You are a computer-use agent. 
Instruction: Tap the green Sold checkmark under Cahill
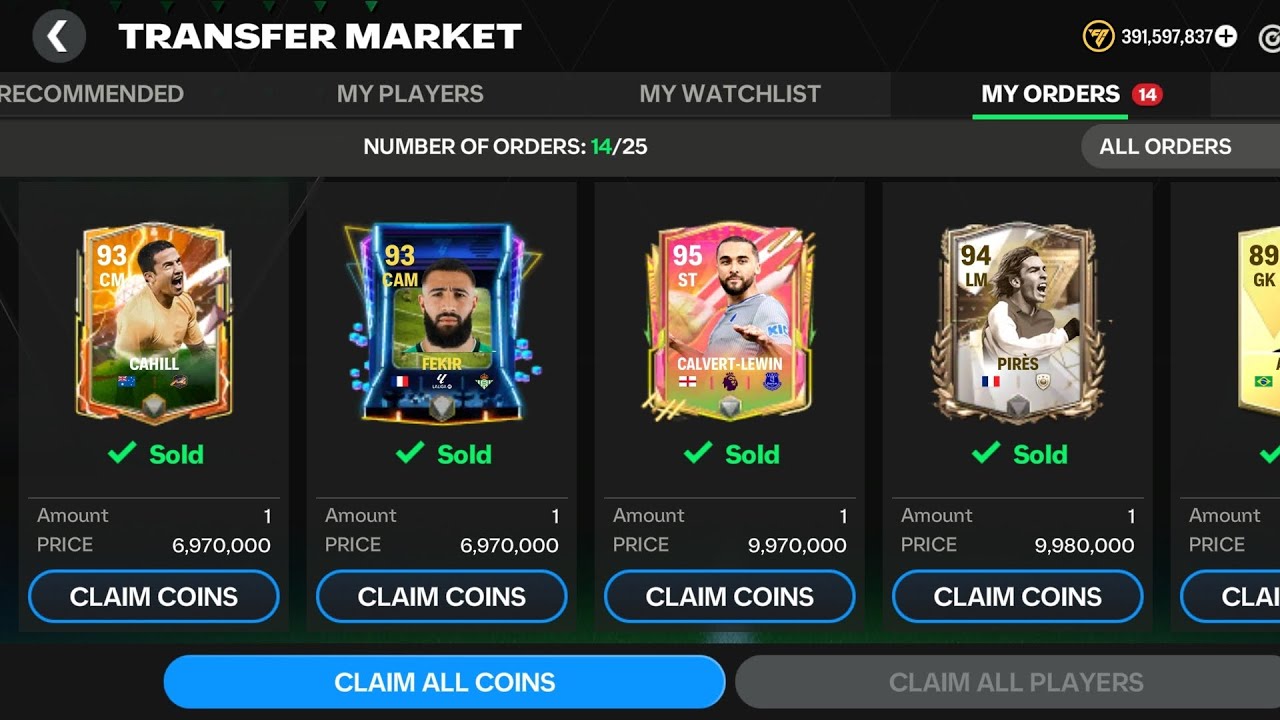coord(122,453)
